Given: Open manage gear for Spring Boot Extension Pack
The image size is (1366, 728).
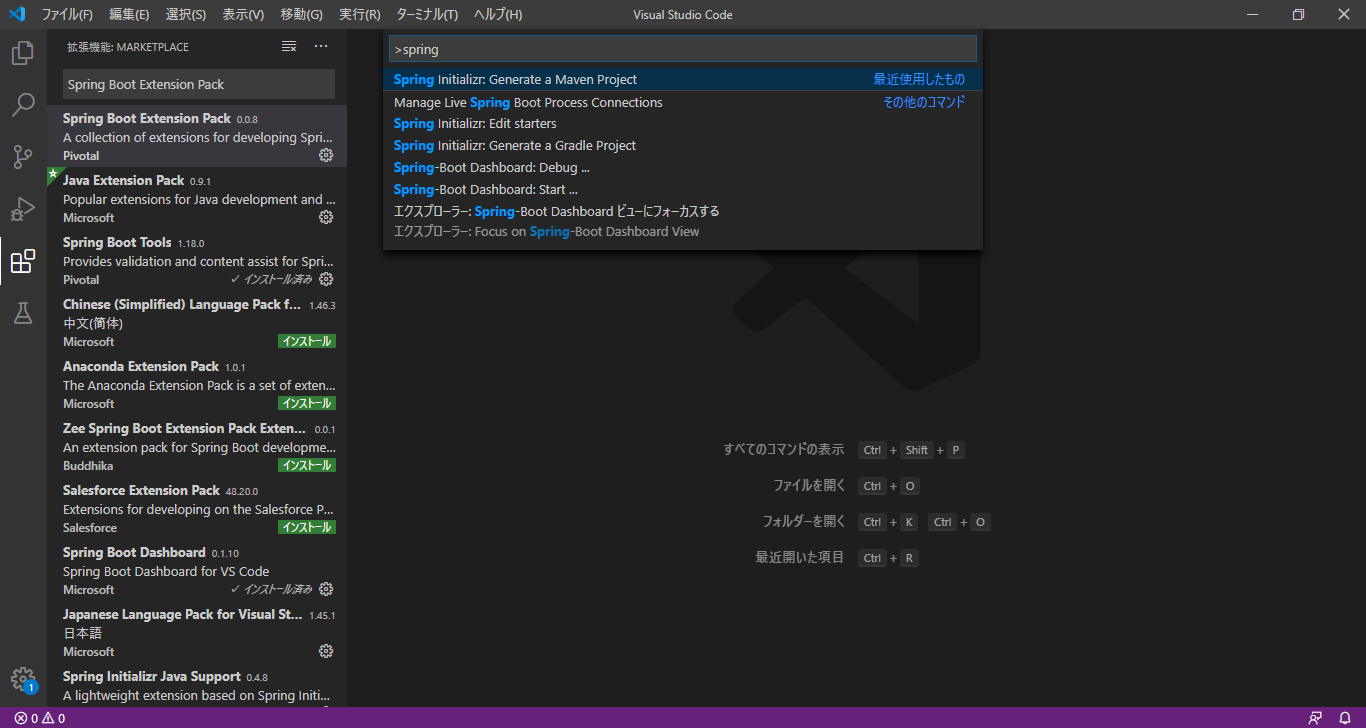Looking at the screenshot, I should 326,155.
